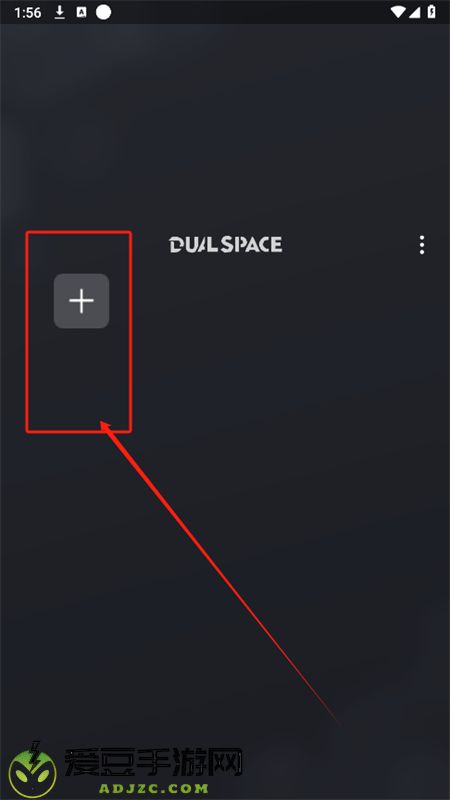Viewport: 450px width, 800px height.
Task: Tap the green alien watermark logo
Action: point(33,769)
